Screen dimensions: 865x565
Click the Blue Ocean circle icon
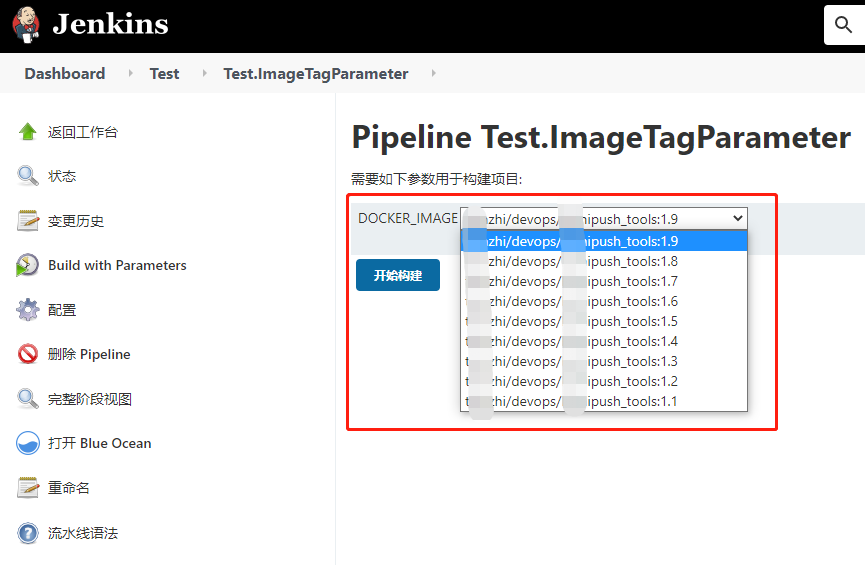28,443
